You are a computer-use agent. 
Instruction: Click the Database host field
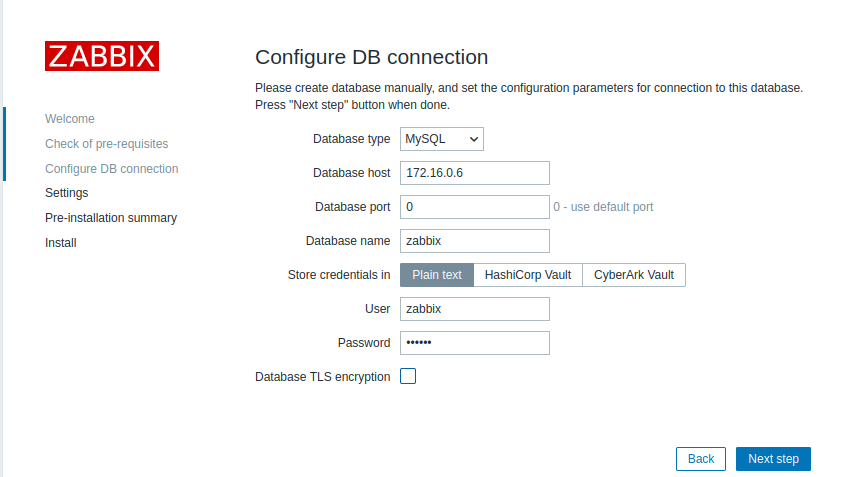tap(475, 173)
